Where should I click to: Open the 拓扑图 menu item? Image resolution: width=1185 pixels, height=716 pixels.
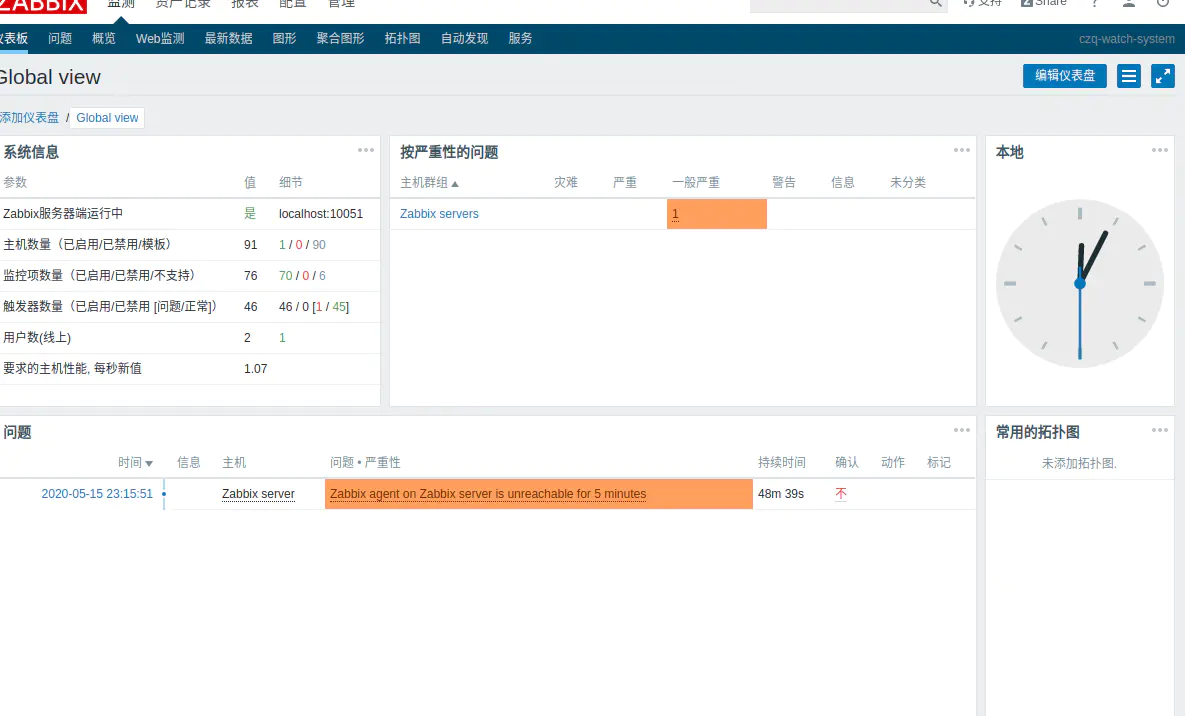tap(402, 39)
